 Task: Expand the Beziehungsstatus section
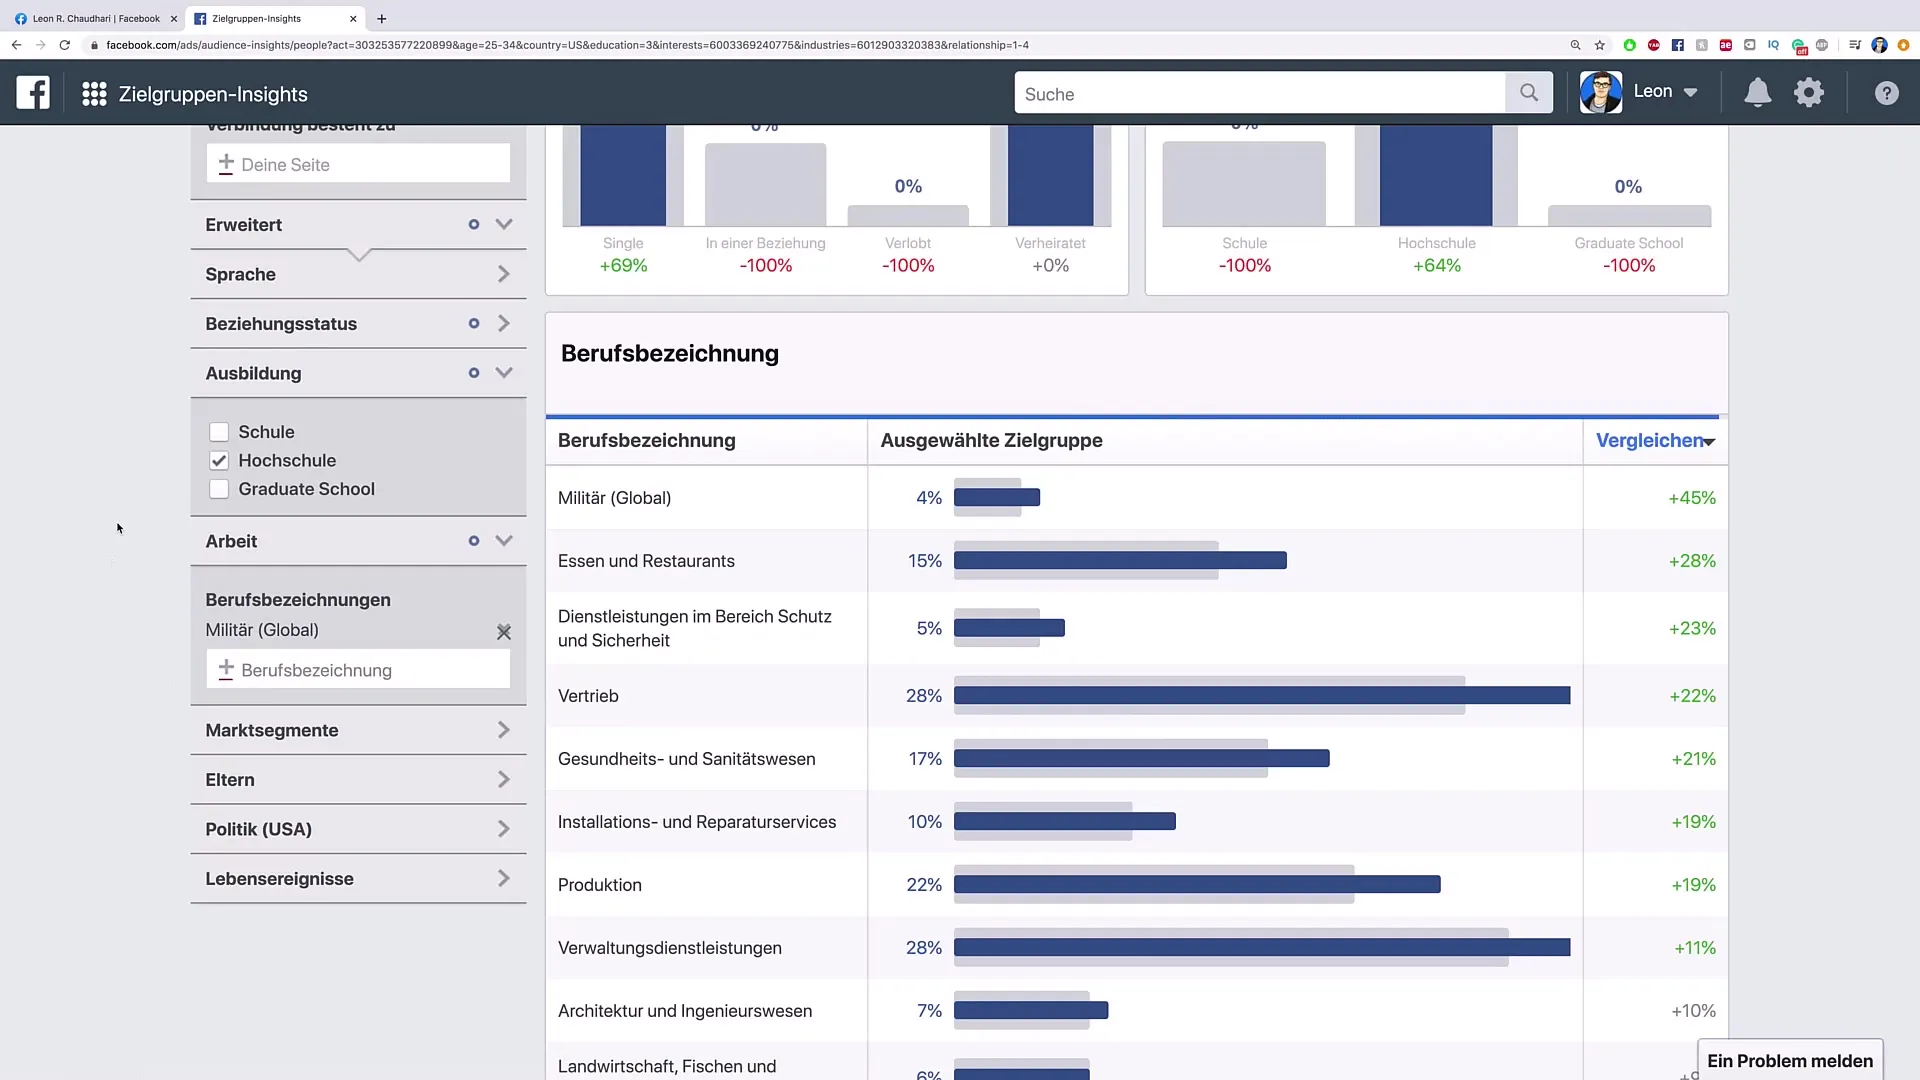[504, 323]
